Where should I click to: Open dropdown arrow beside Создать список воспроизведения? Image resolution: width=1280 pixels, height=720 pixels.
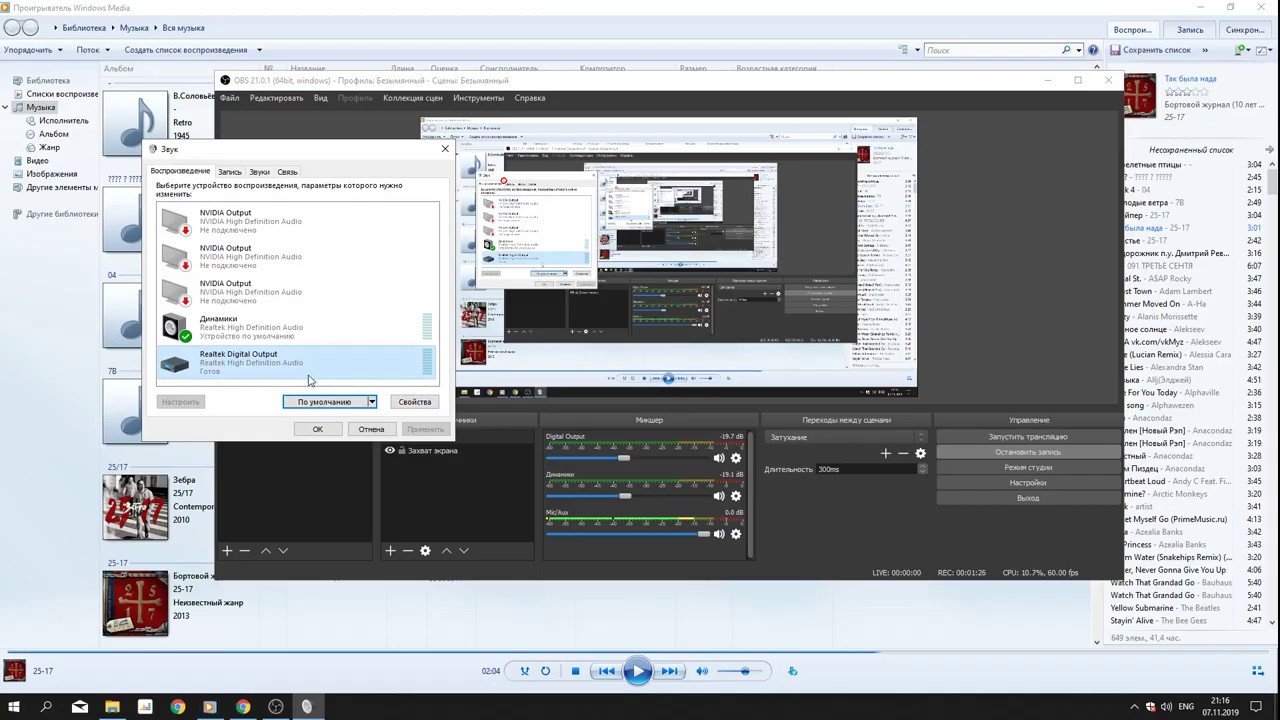(x=259, y=50)
